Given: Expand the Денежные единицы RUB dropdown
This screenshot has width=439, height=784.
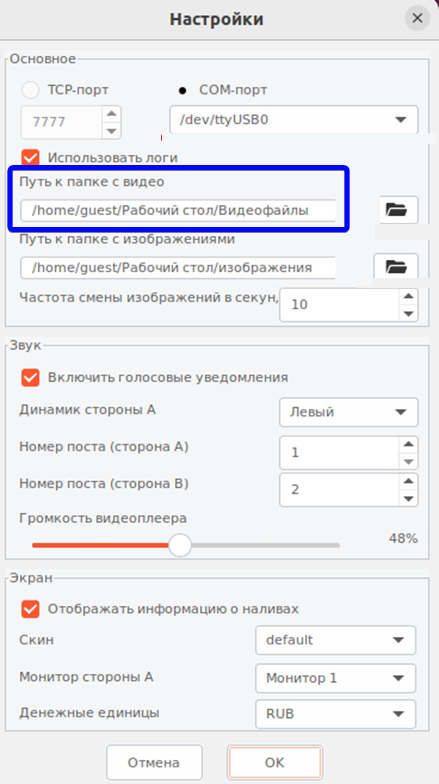Looking at the screenshot, I should point(336,714).
